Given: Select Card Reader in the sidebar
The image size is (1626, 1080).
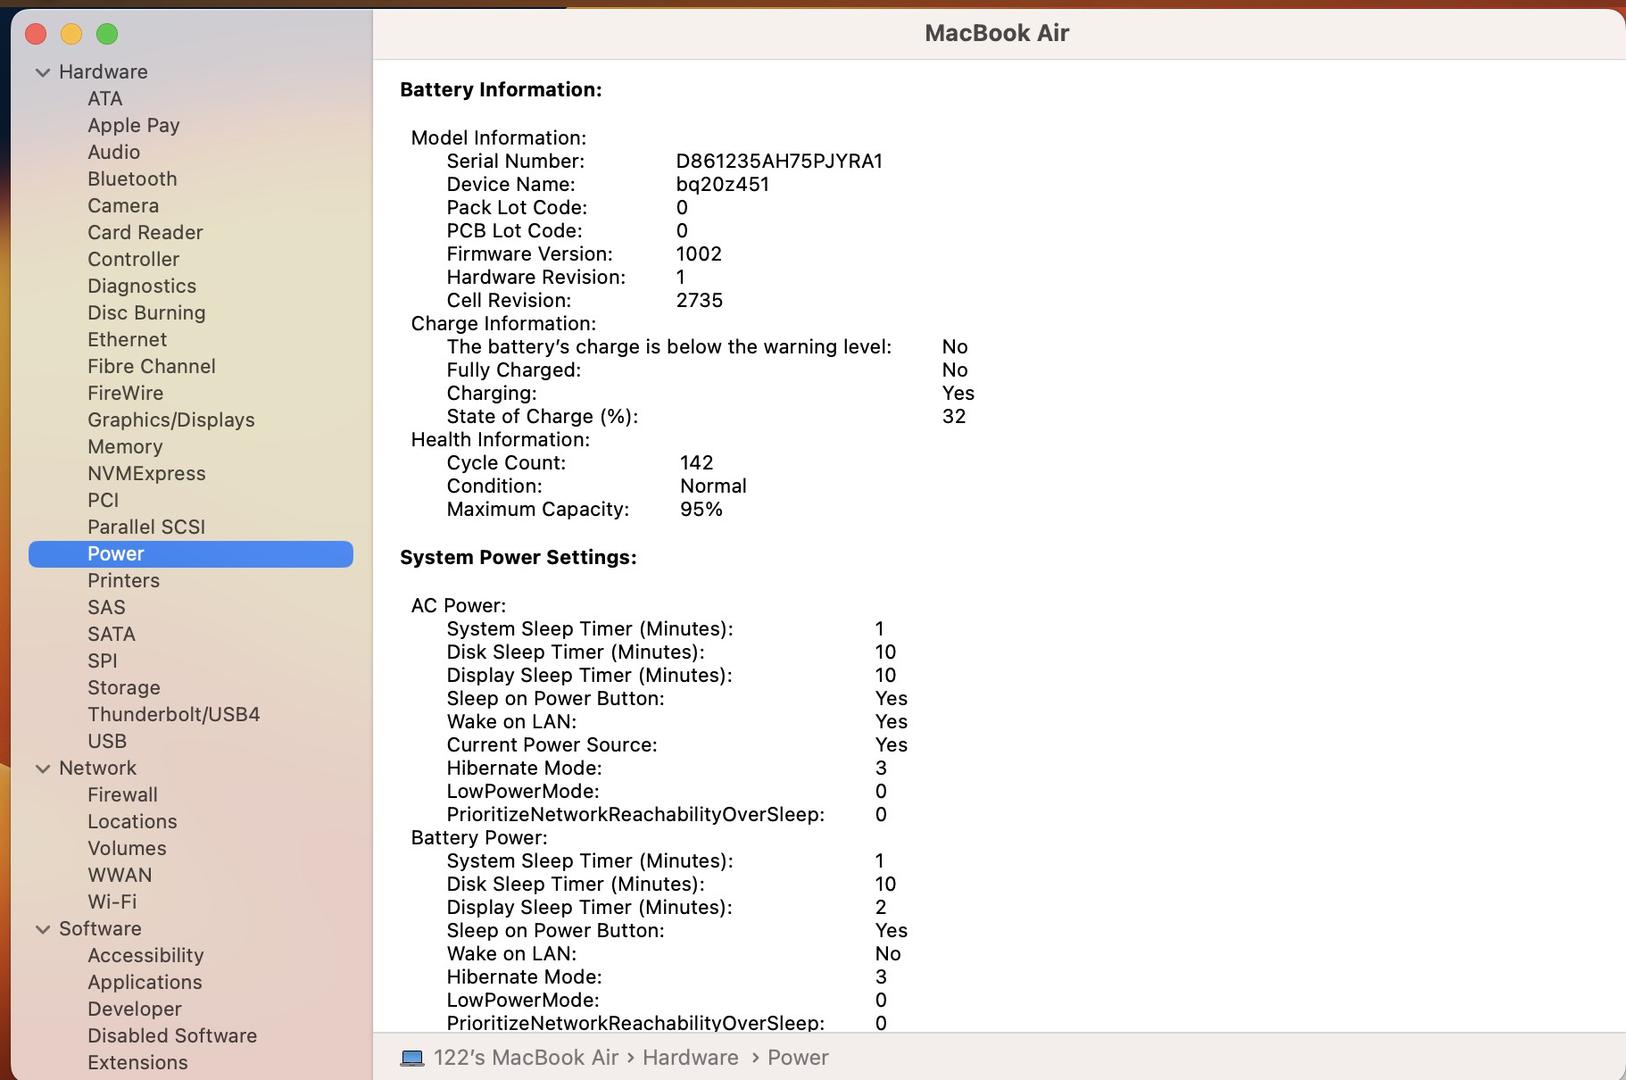Looking at the screenshot, I should [x=145, y=232].
